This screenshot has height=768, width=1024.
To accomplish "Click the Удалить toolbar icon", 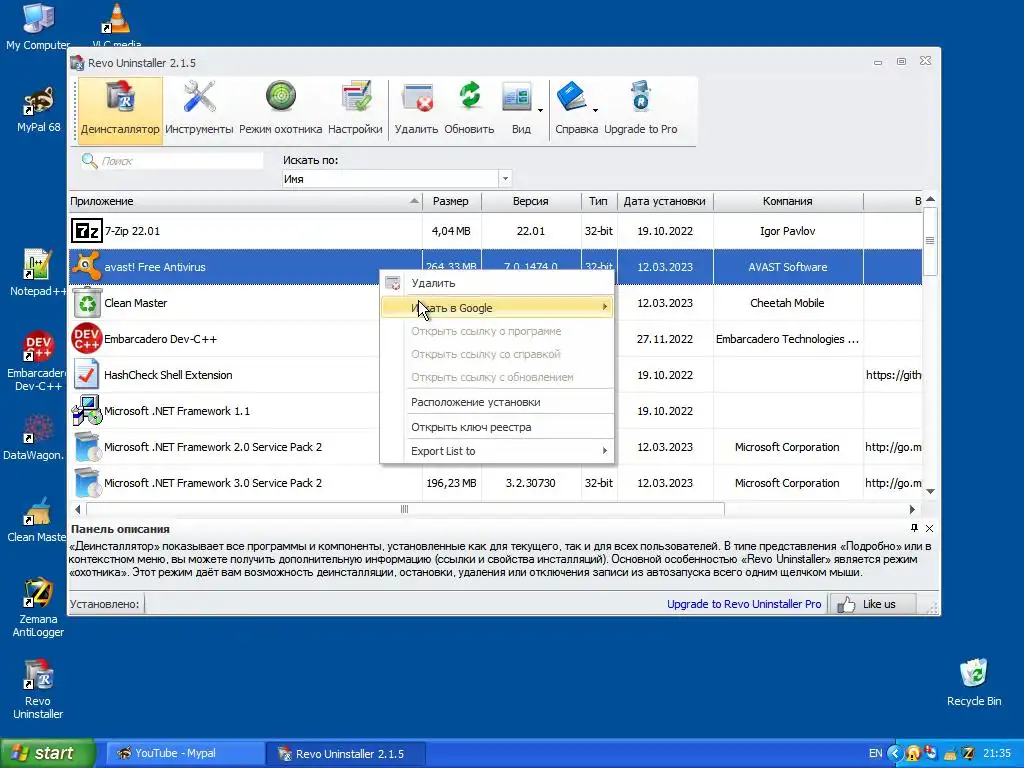I will [x=417, y=109].
